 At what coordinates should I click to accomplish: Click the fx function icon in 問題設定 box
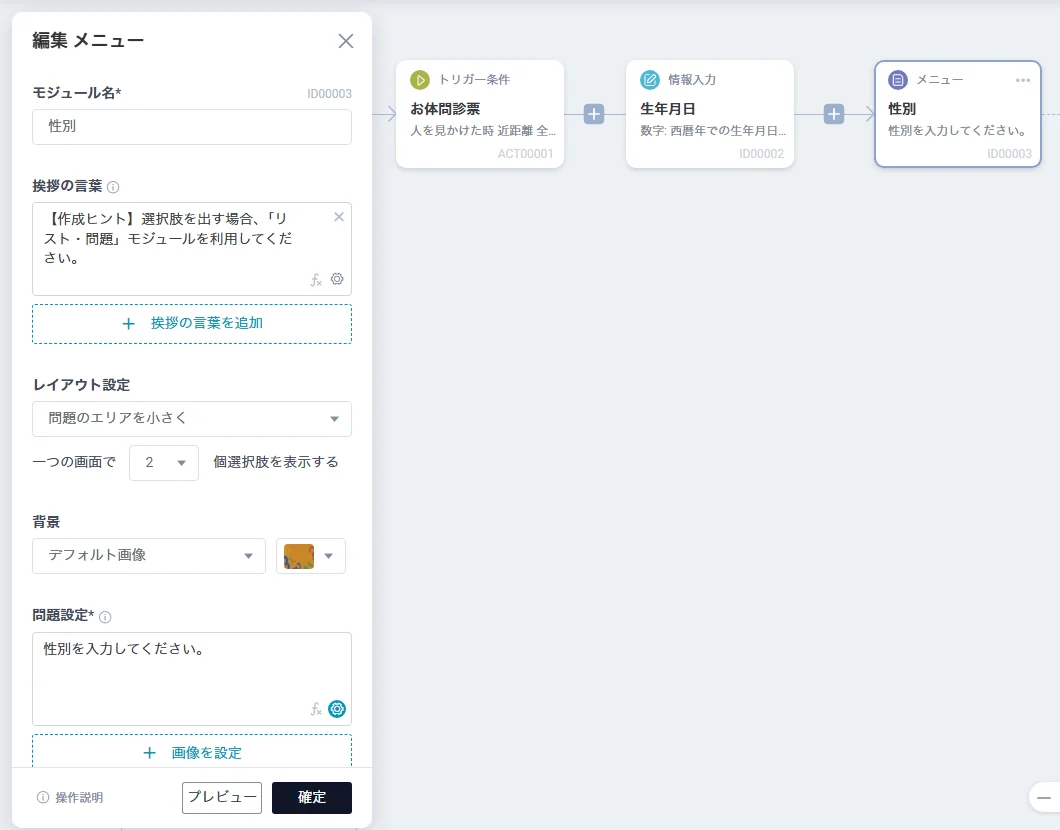pyautogui.click(x=316, y=709)
